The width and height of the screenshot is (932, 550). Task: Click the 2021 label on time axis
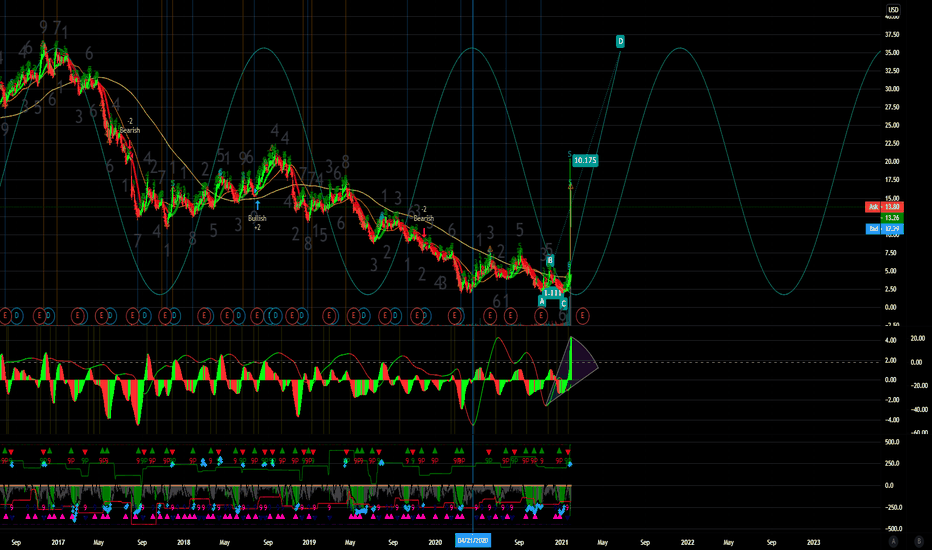(x=562, y=542)
